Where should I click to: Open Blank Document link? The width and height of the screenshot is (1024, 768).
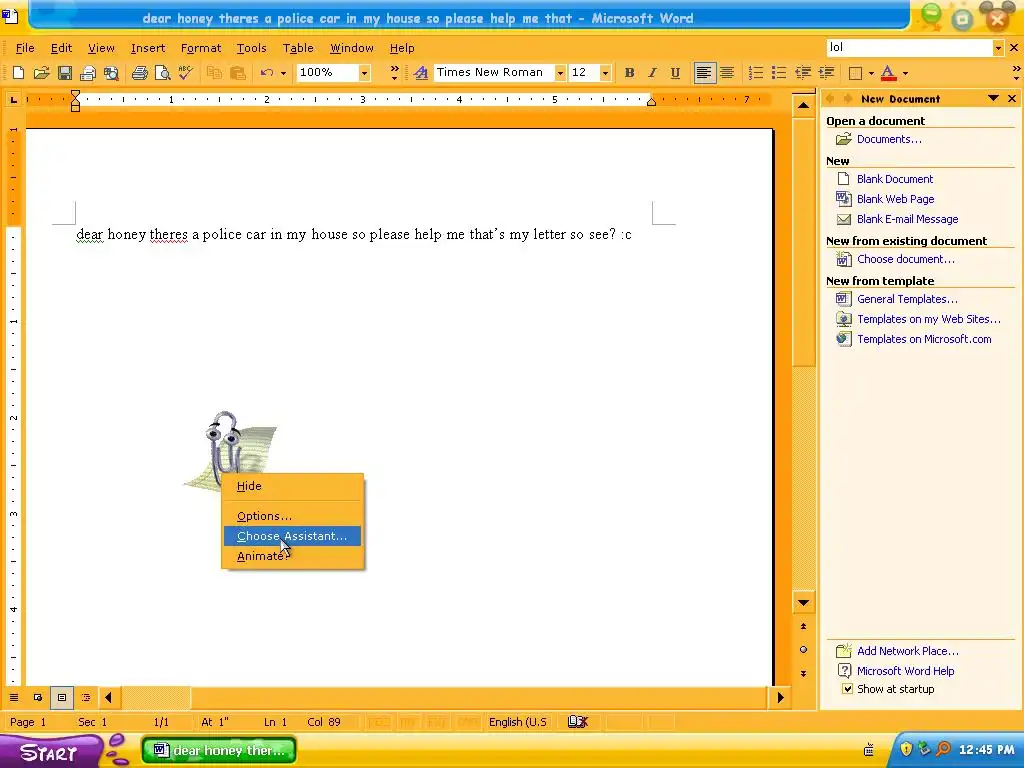895,179
